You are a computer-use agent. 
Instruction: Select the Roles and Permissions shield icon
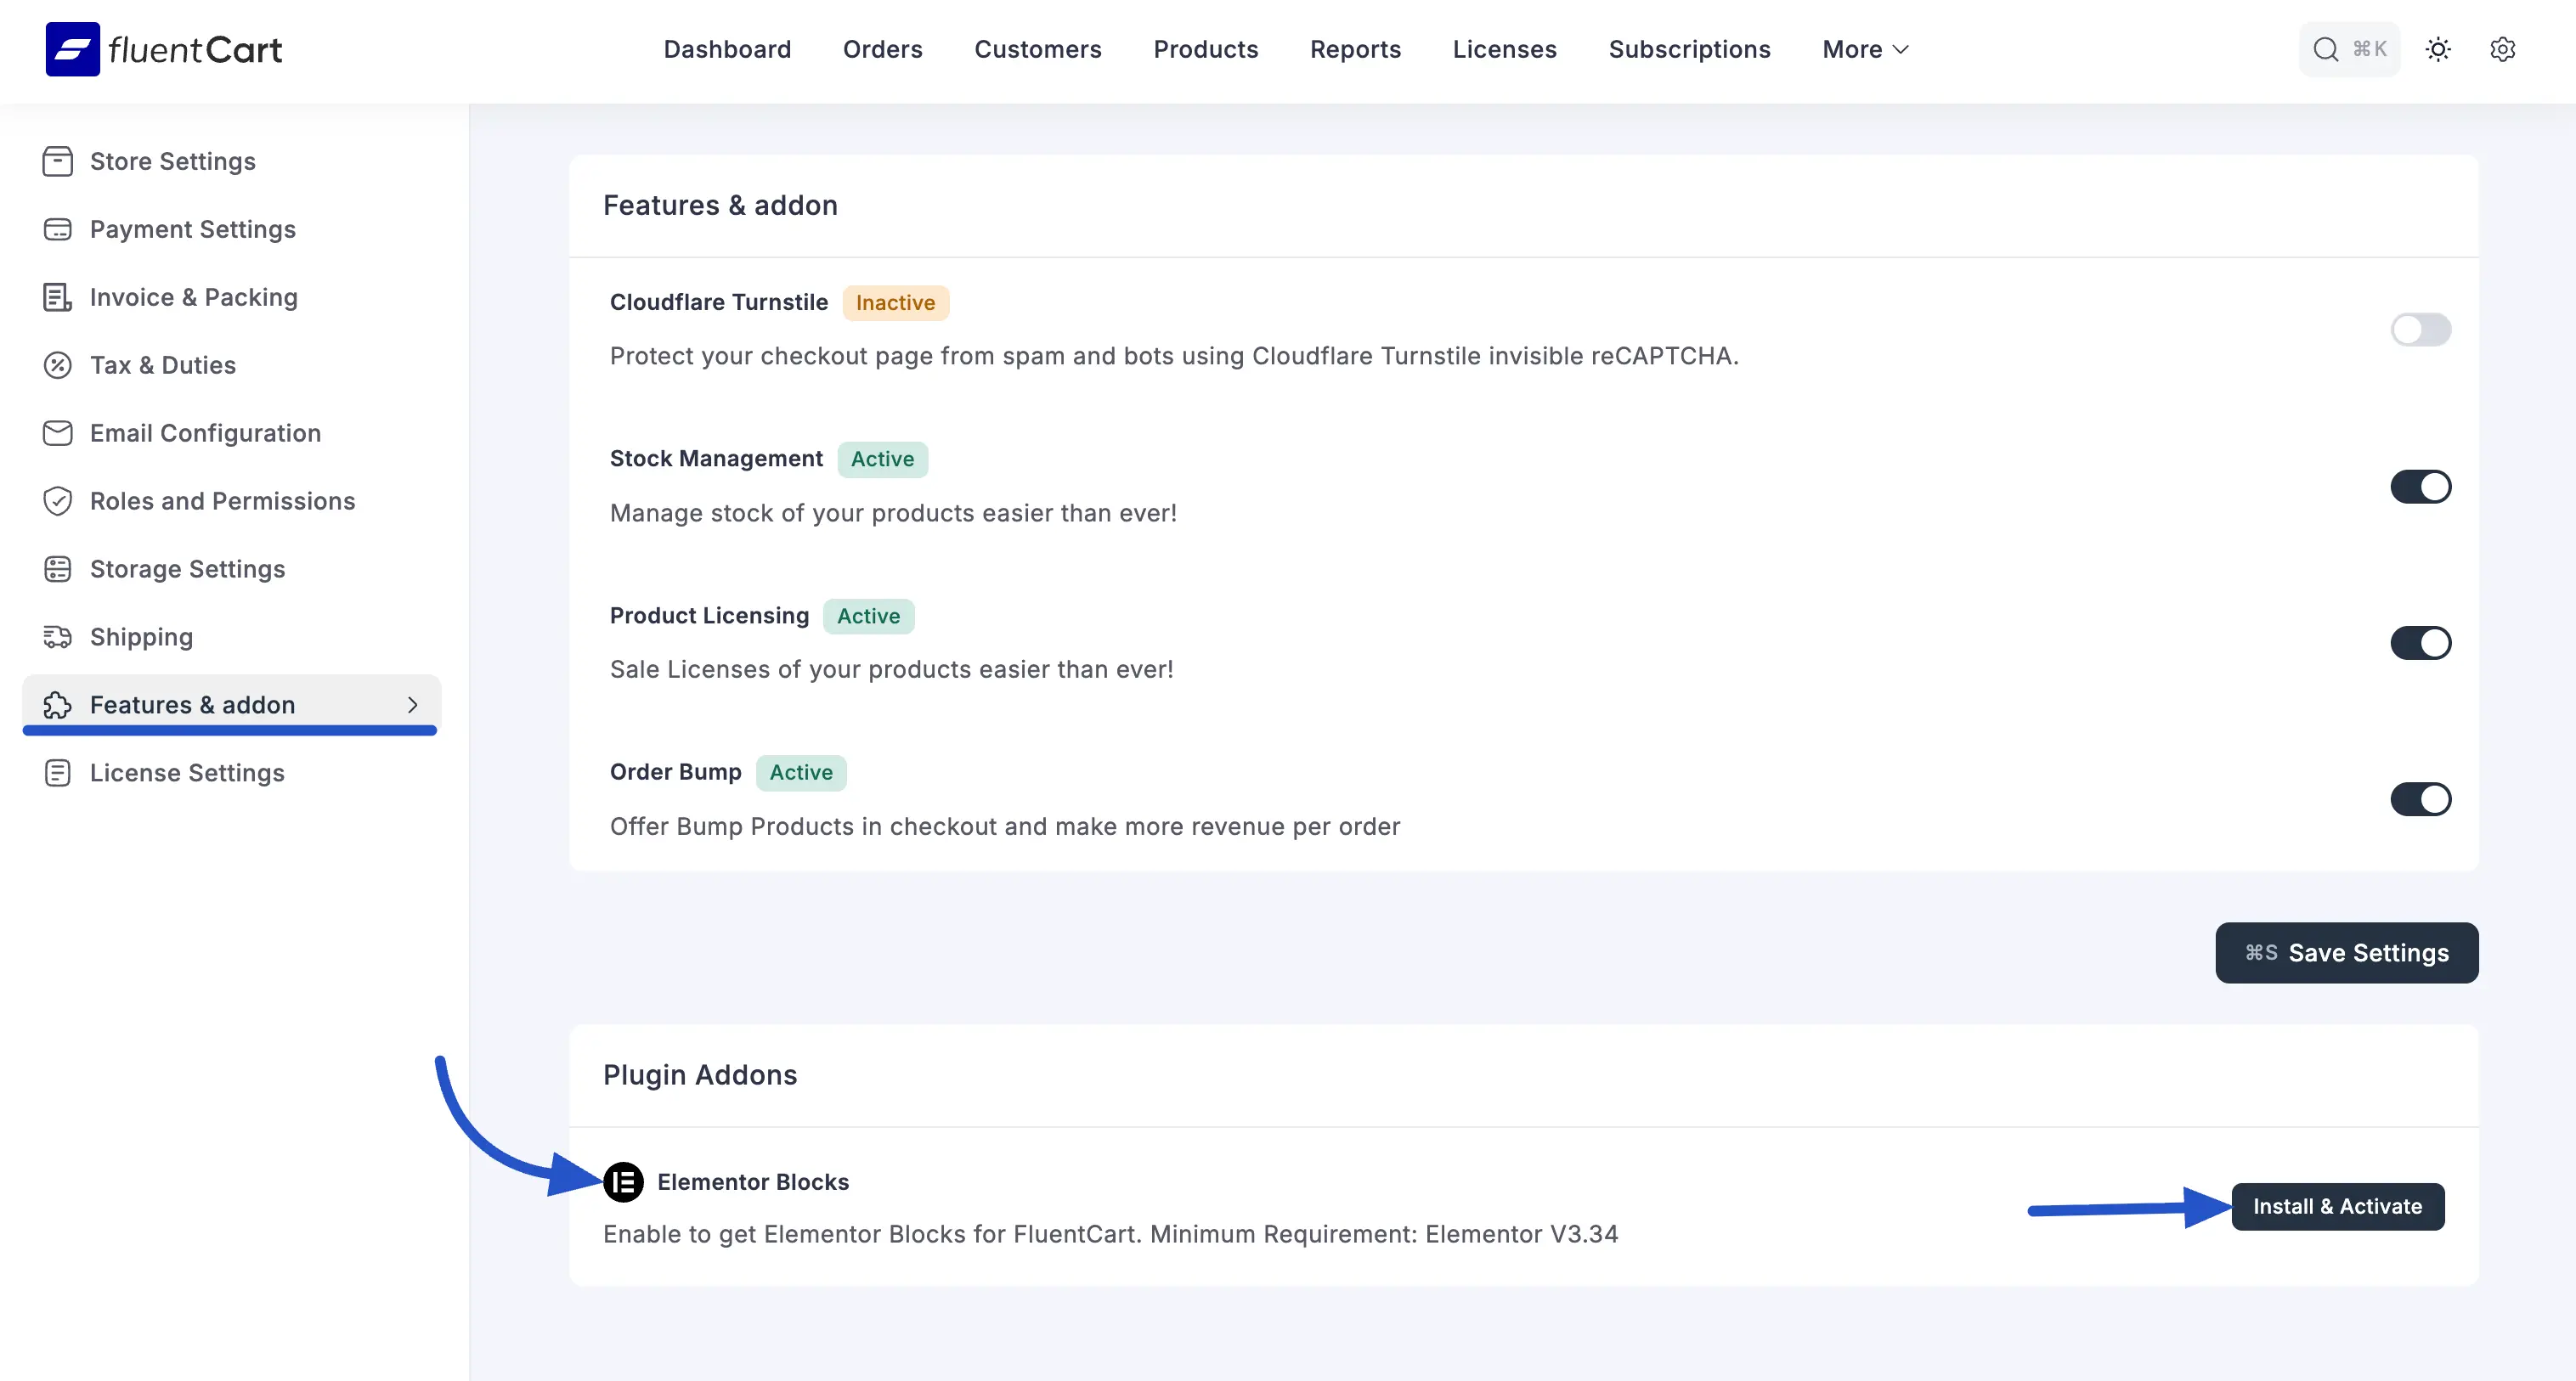pyautogui.click(x=57, y=501)
